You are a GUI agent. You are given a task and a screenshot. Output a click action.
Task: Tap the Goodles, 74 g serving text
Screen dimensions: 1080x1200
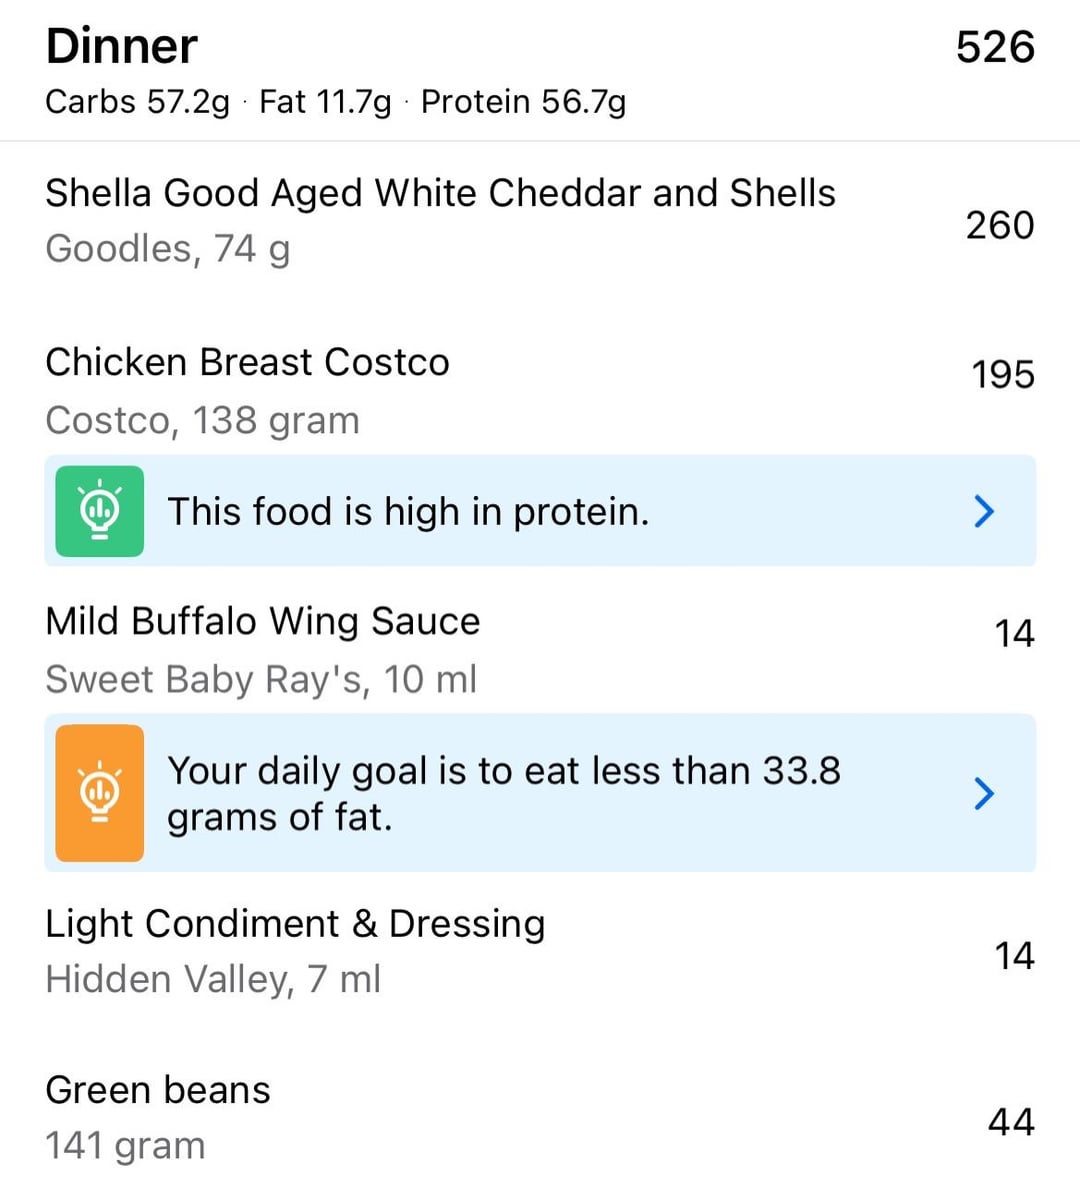click(x=168, y=249)
